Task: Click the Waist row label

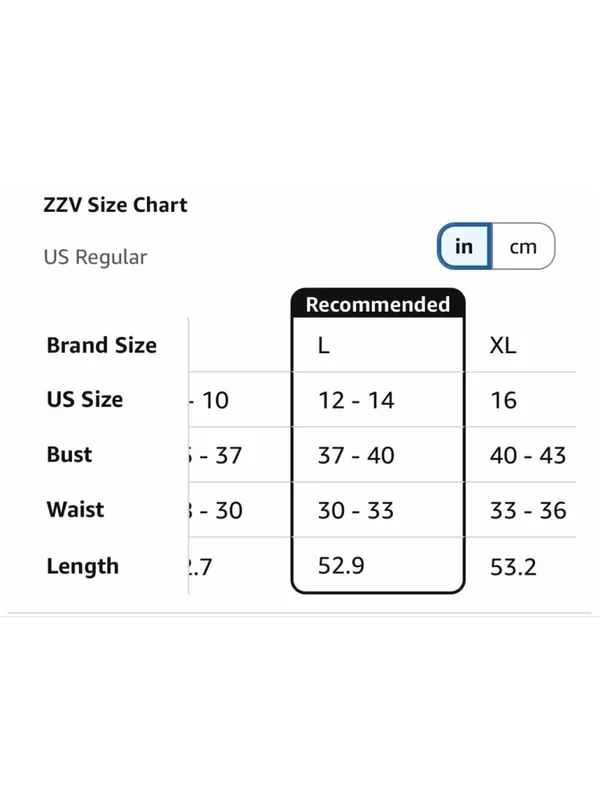Action: pyautogui.click(x=76, y=510)
